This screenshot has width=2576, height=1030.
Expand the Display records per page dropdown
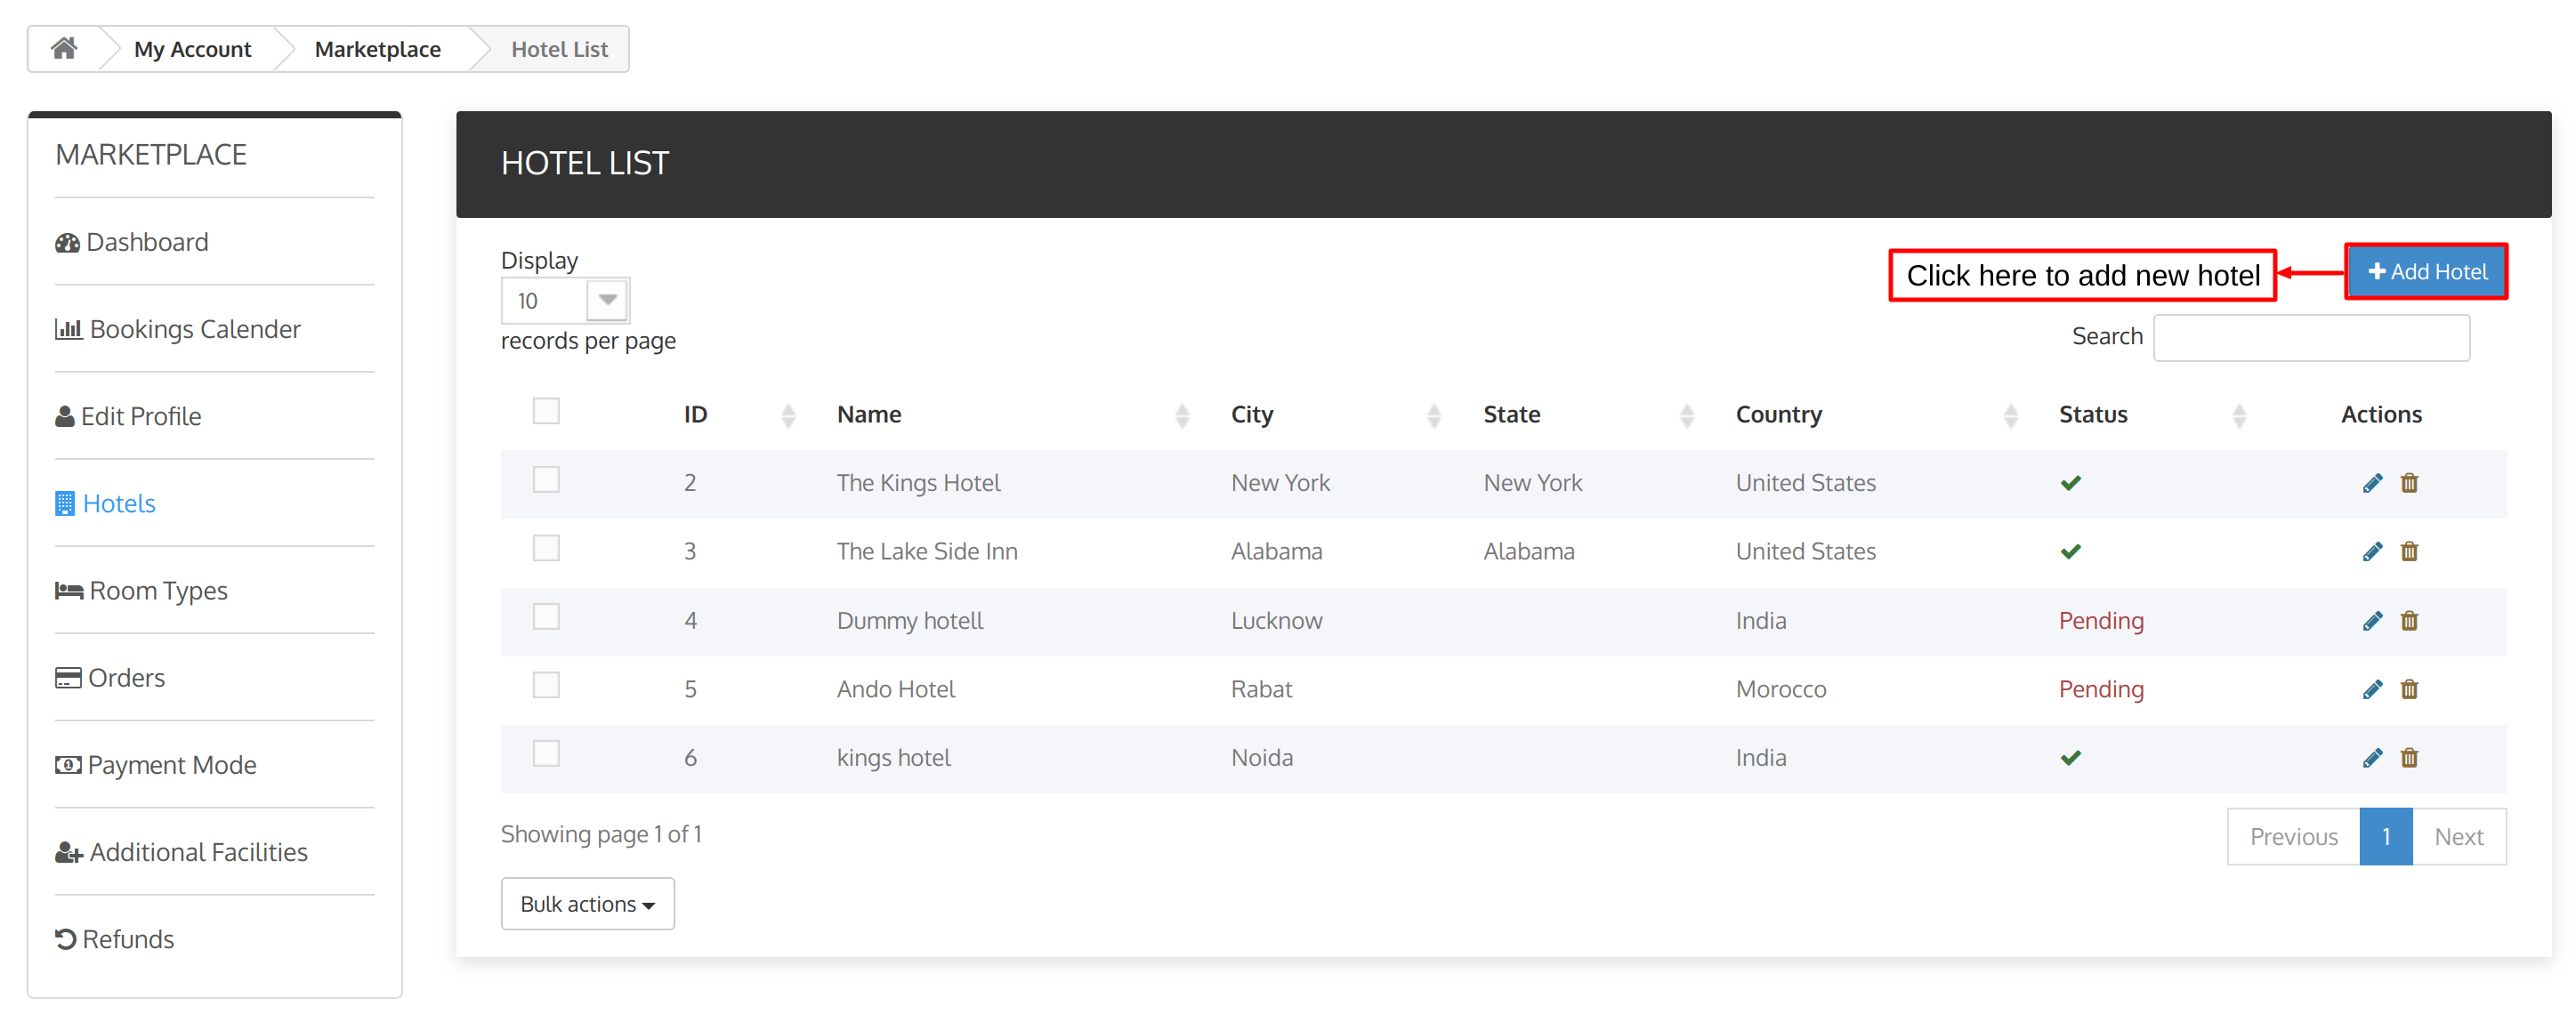(x=608, y=299)
